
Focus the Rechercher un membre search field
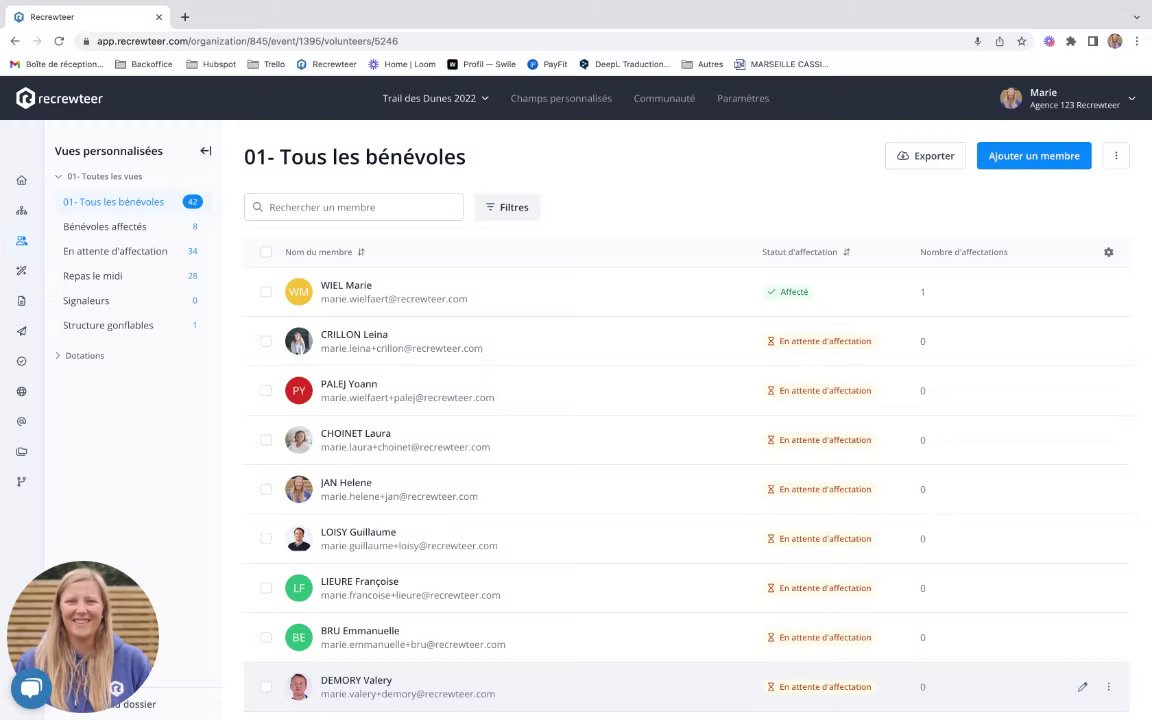[x=353, y=207]
